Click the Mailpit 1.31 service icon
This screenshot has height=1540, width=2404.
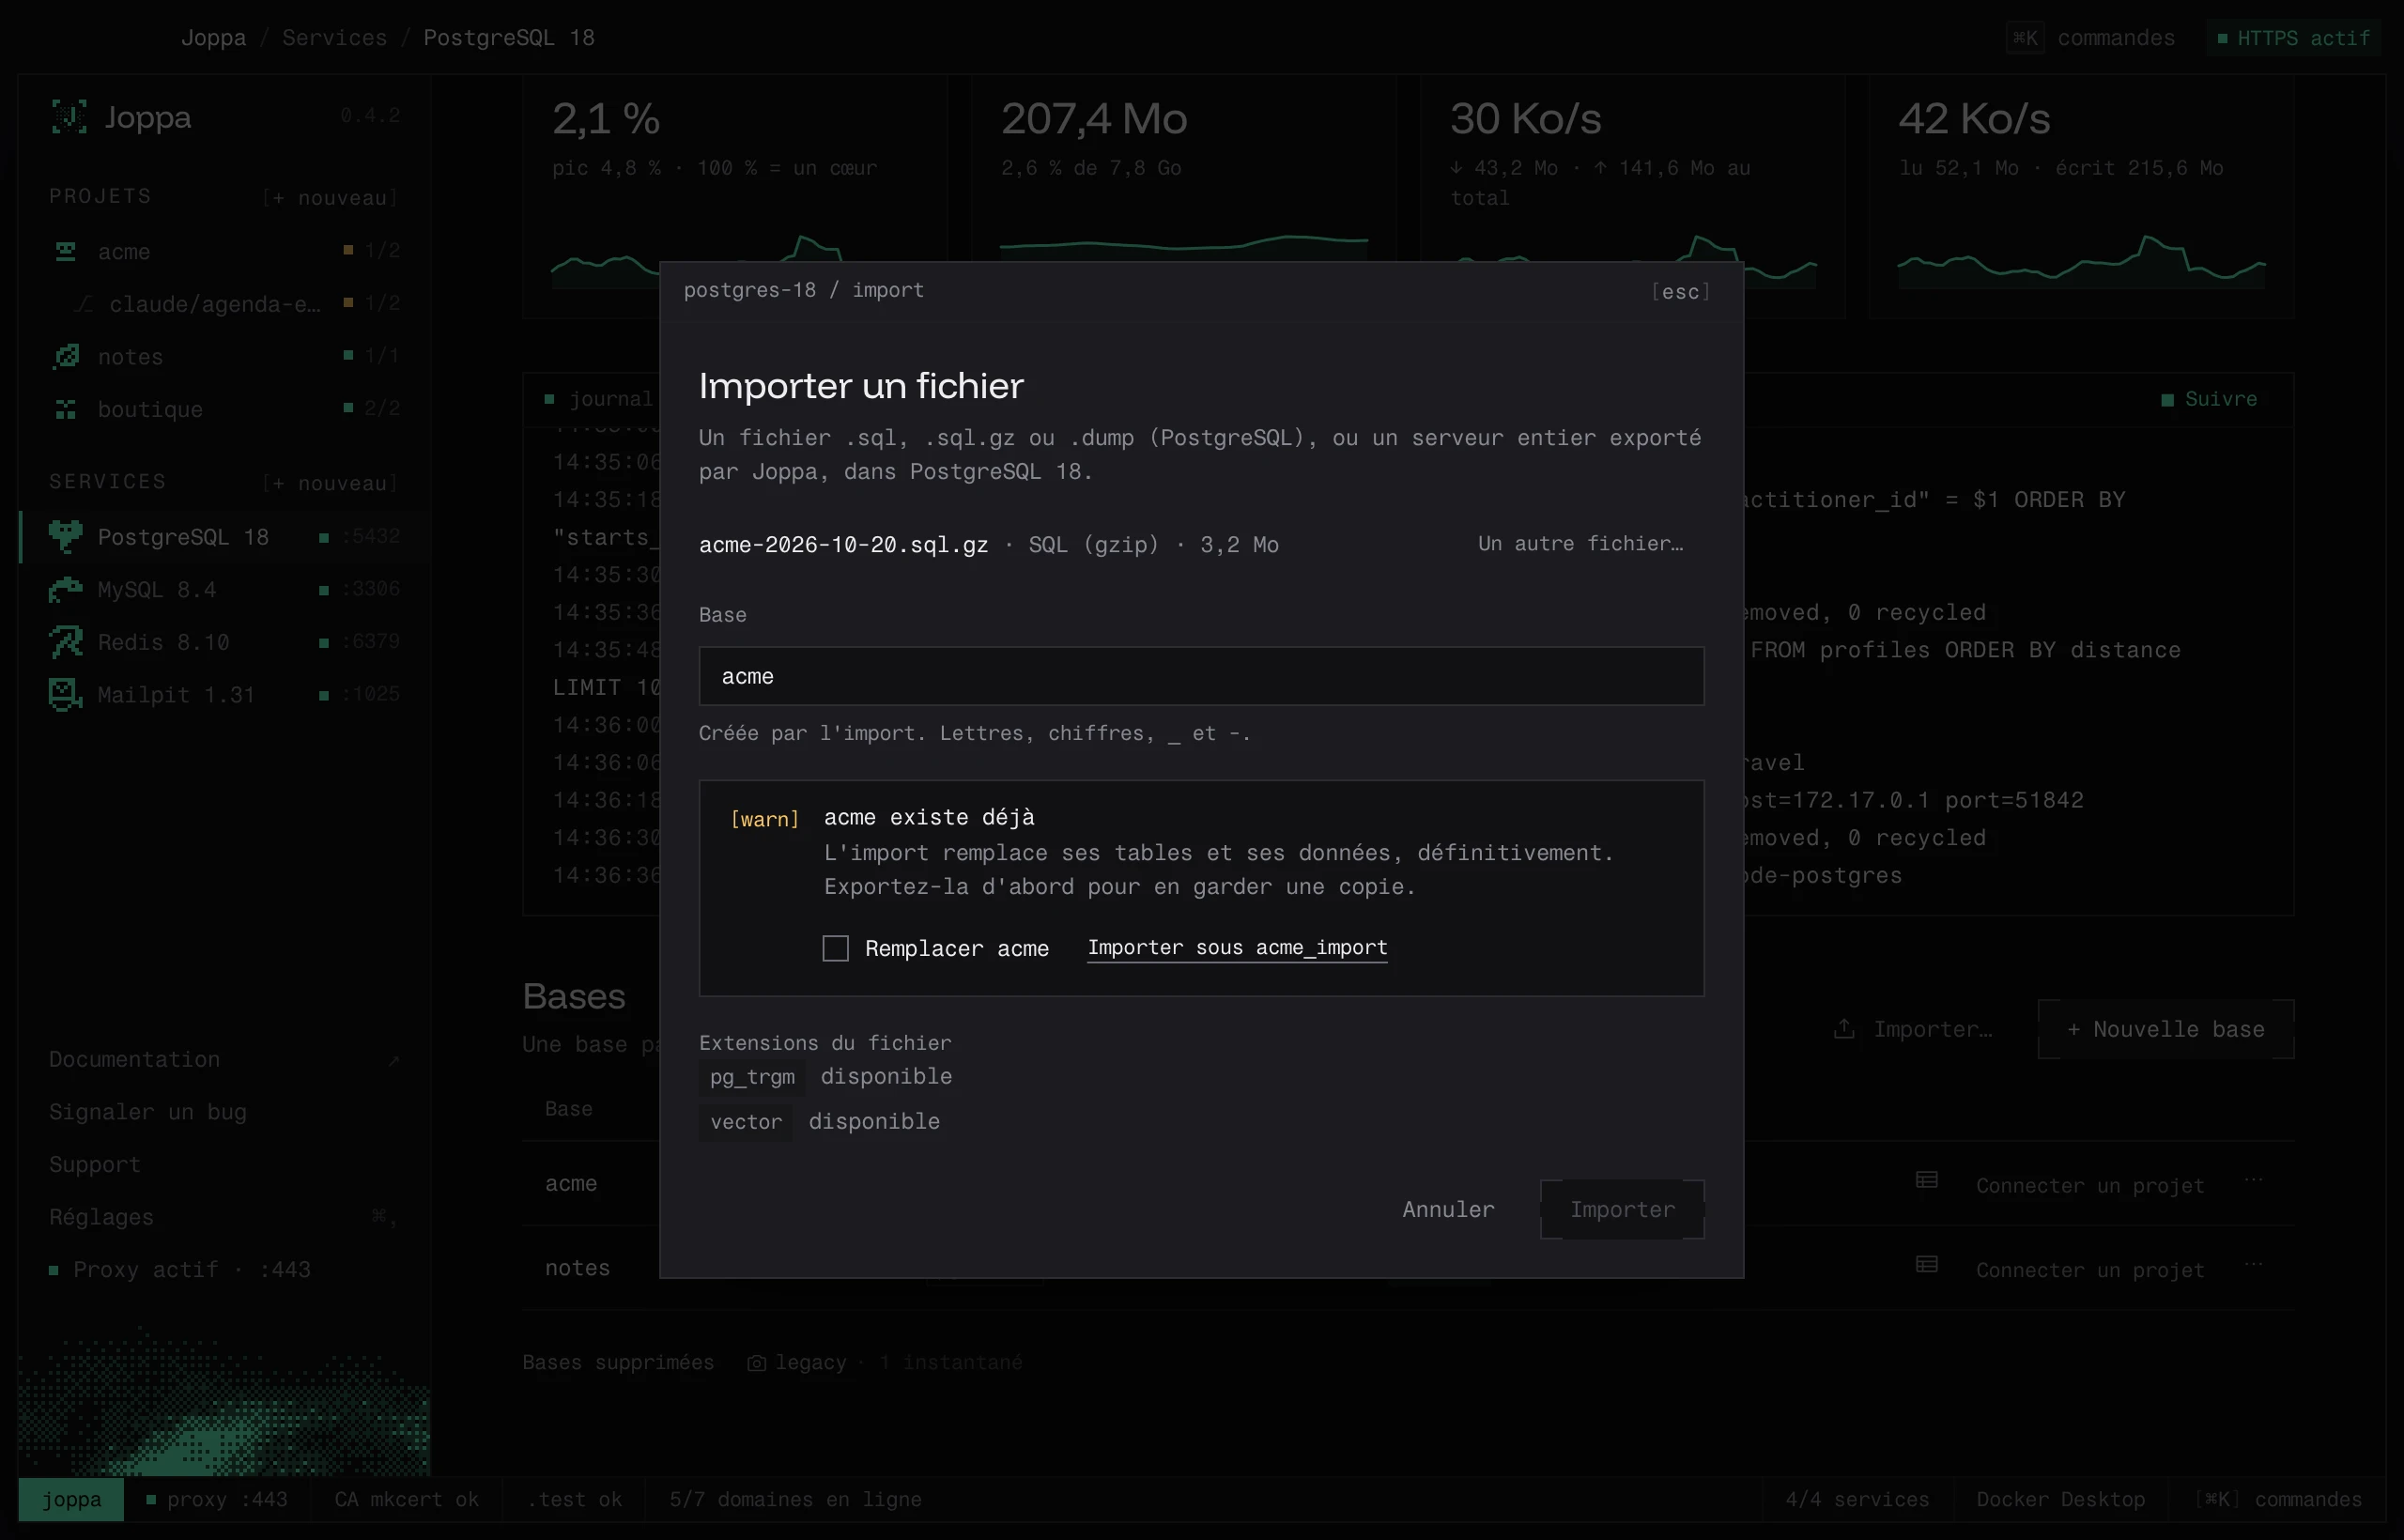pos(66,694)
